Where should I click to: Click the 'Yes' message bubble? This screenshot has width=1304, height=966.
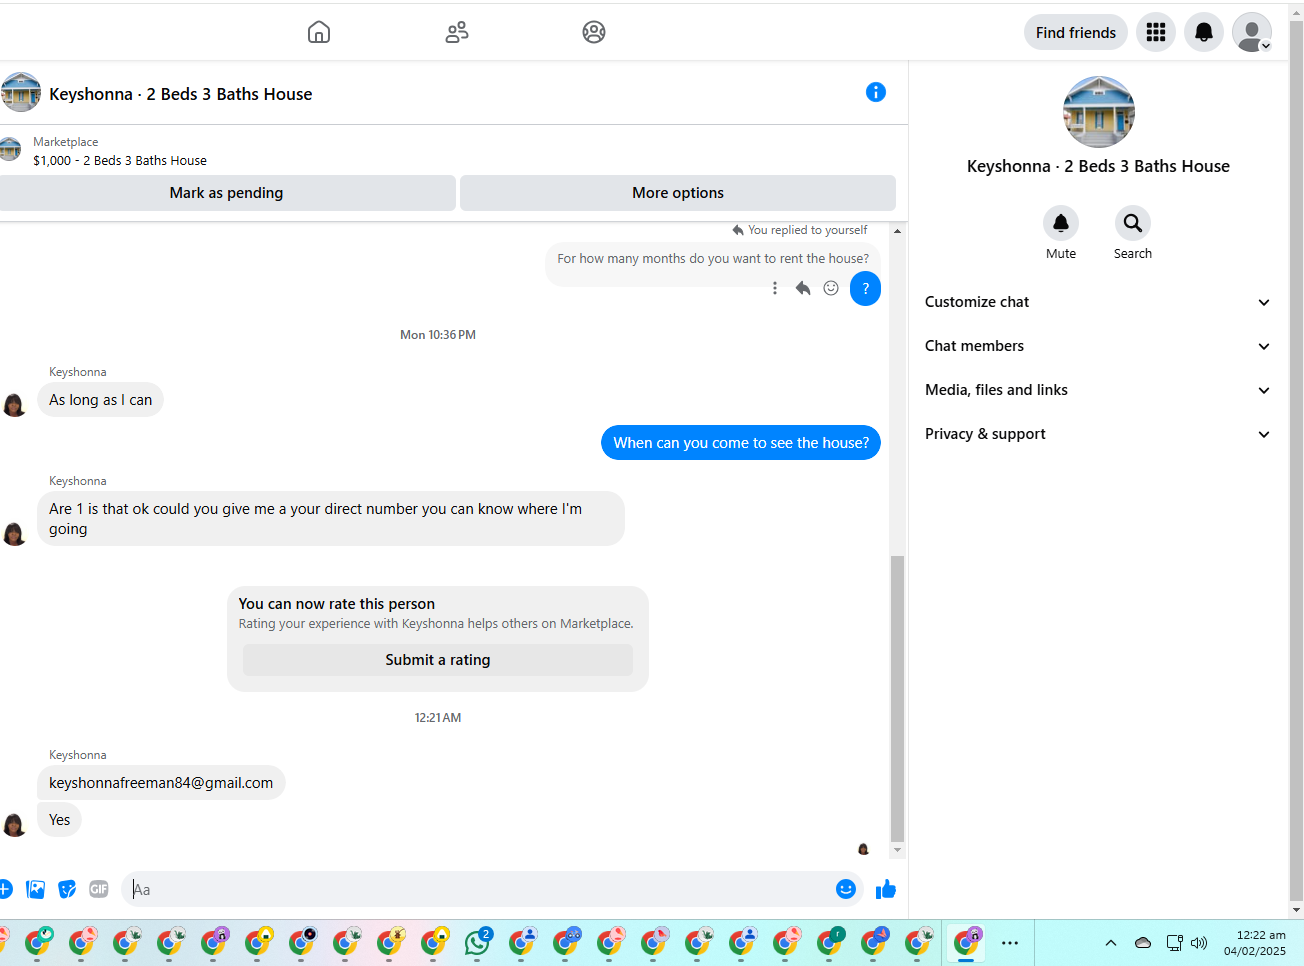[60, 820]
